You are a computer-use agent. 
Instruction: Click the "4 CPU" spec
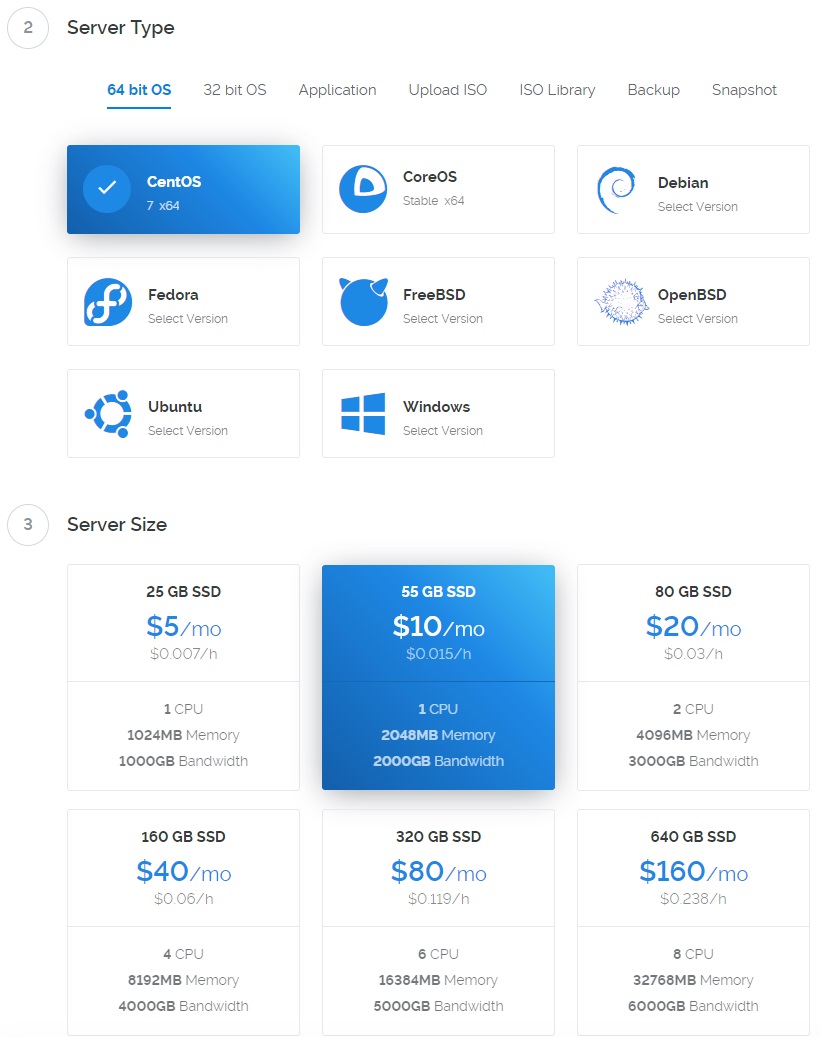tap(183, 954)
